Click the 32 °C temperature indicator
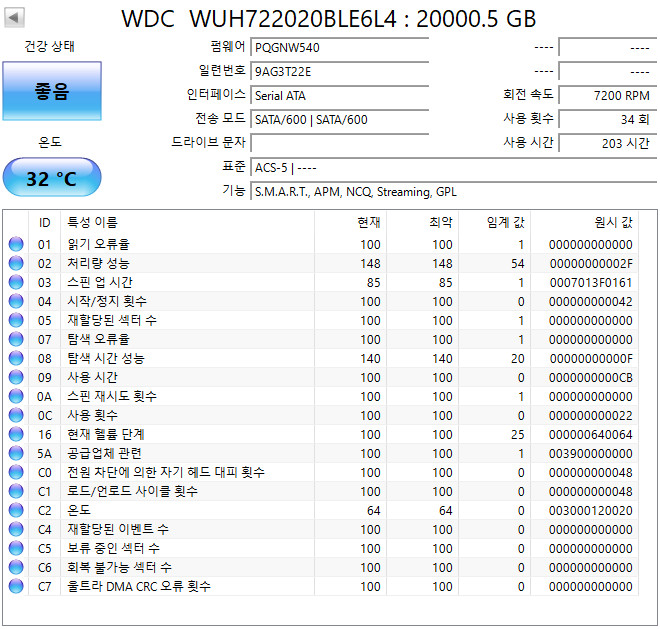Screen dimensions: 660x629 point(52,177)
